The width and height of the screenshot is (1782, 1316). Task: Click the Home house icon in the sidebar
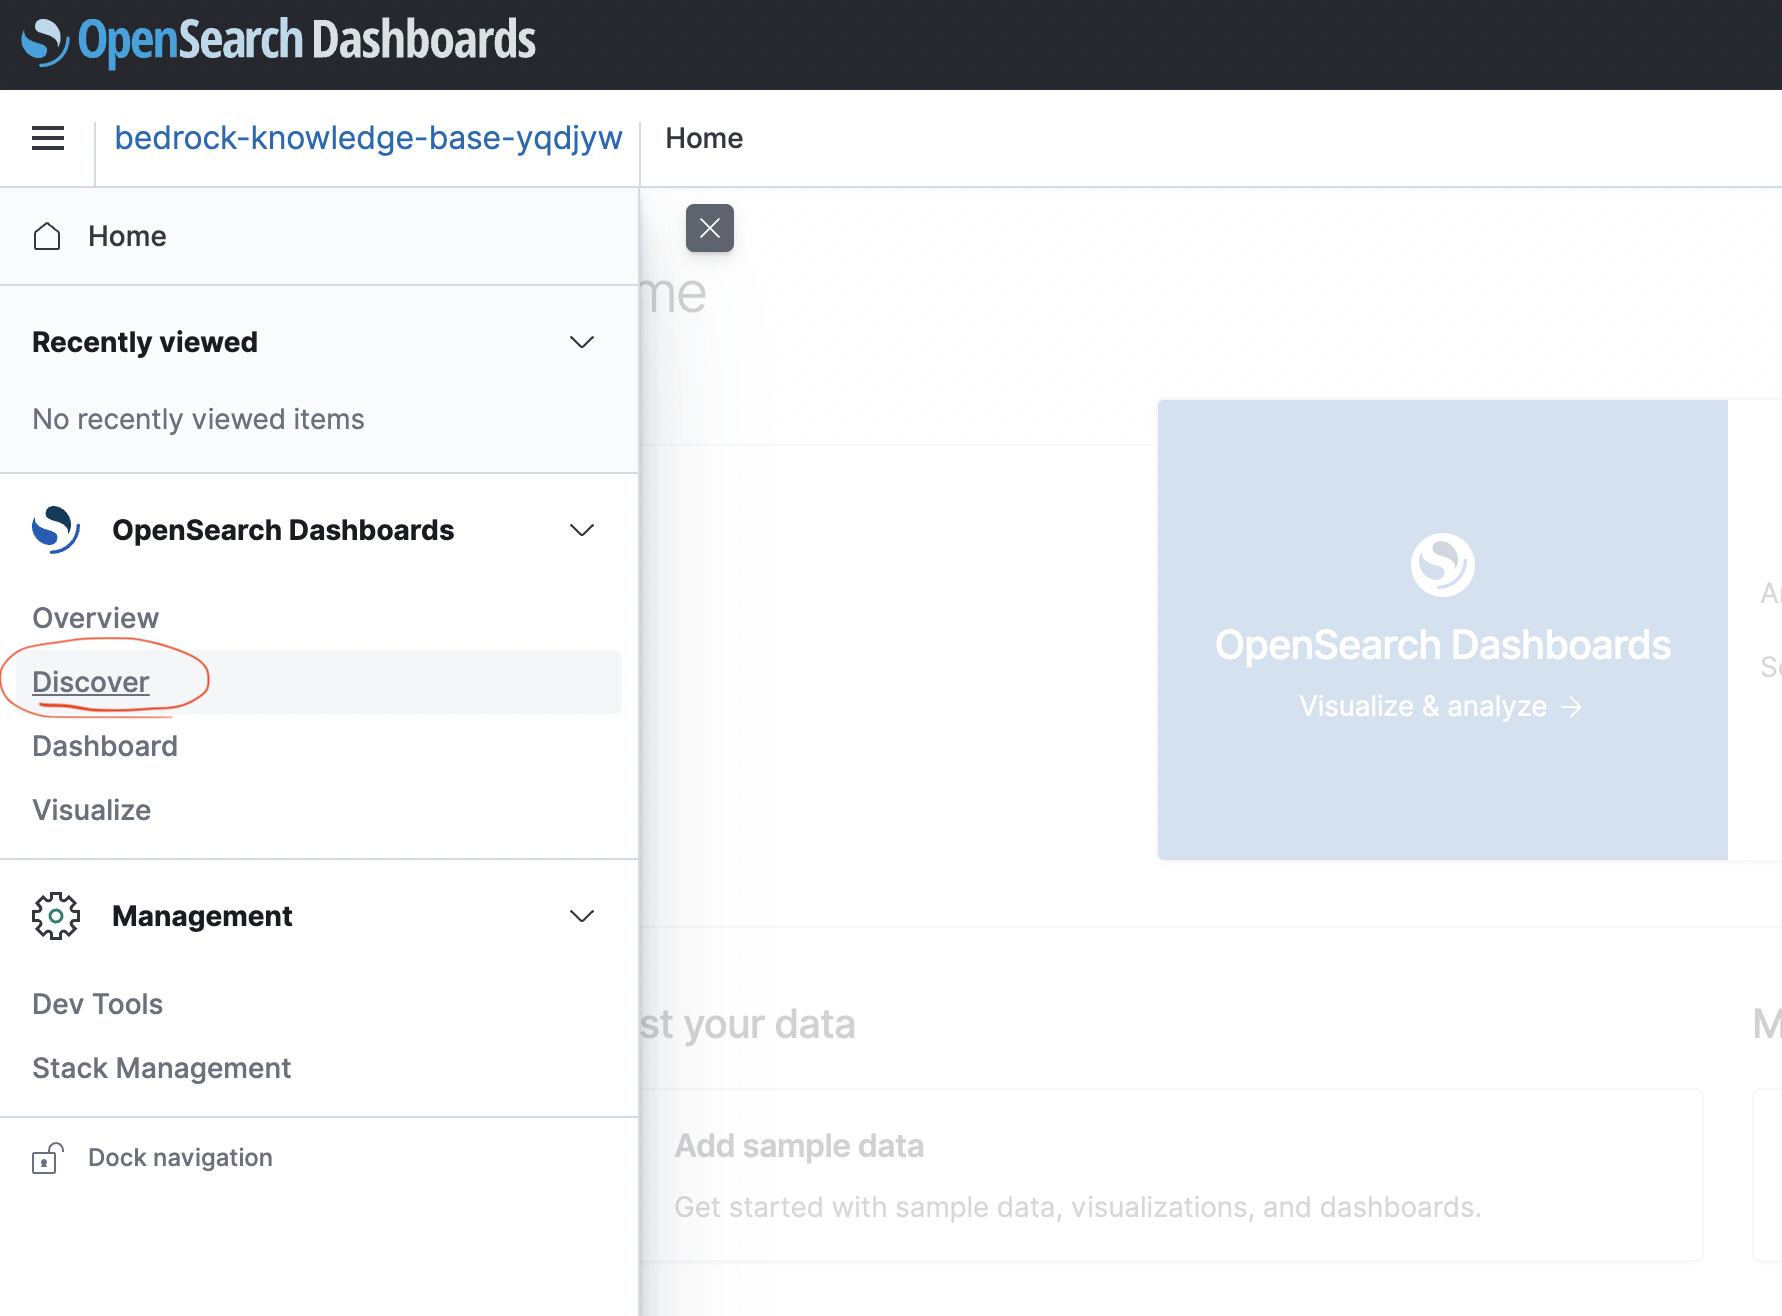tap(47, 236)
